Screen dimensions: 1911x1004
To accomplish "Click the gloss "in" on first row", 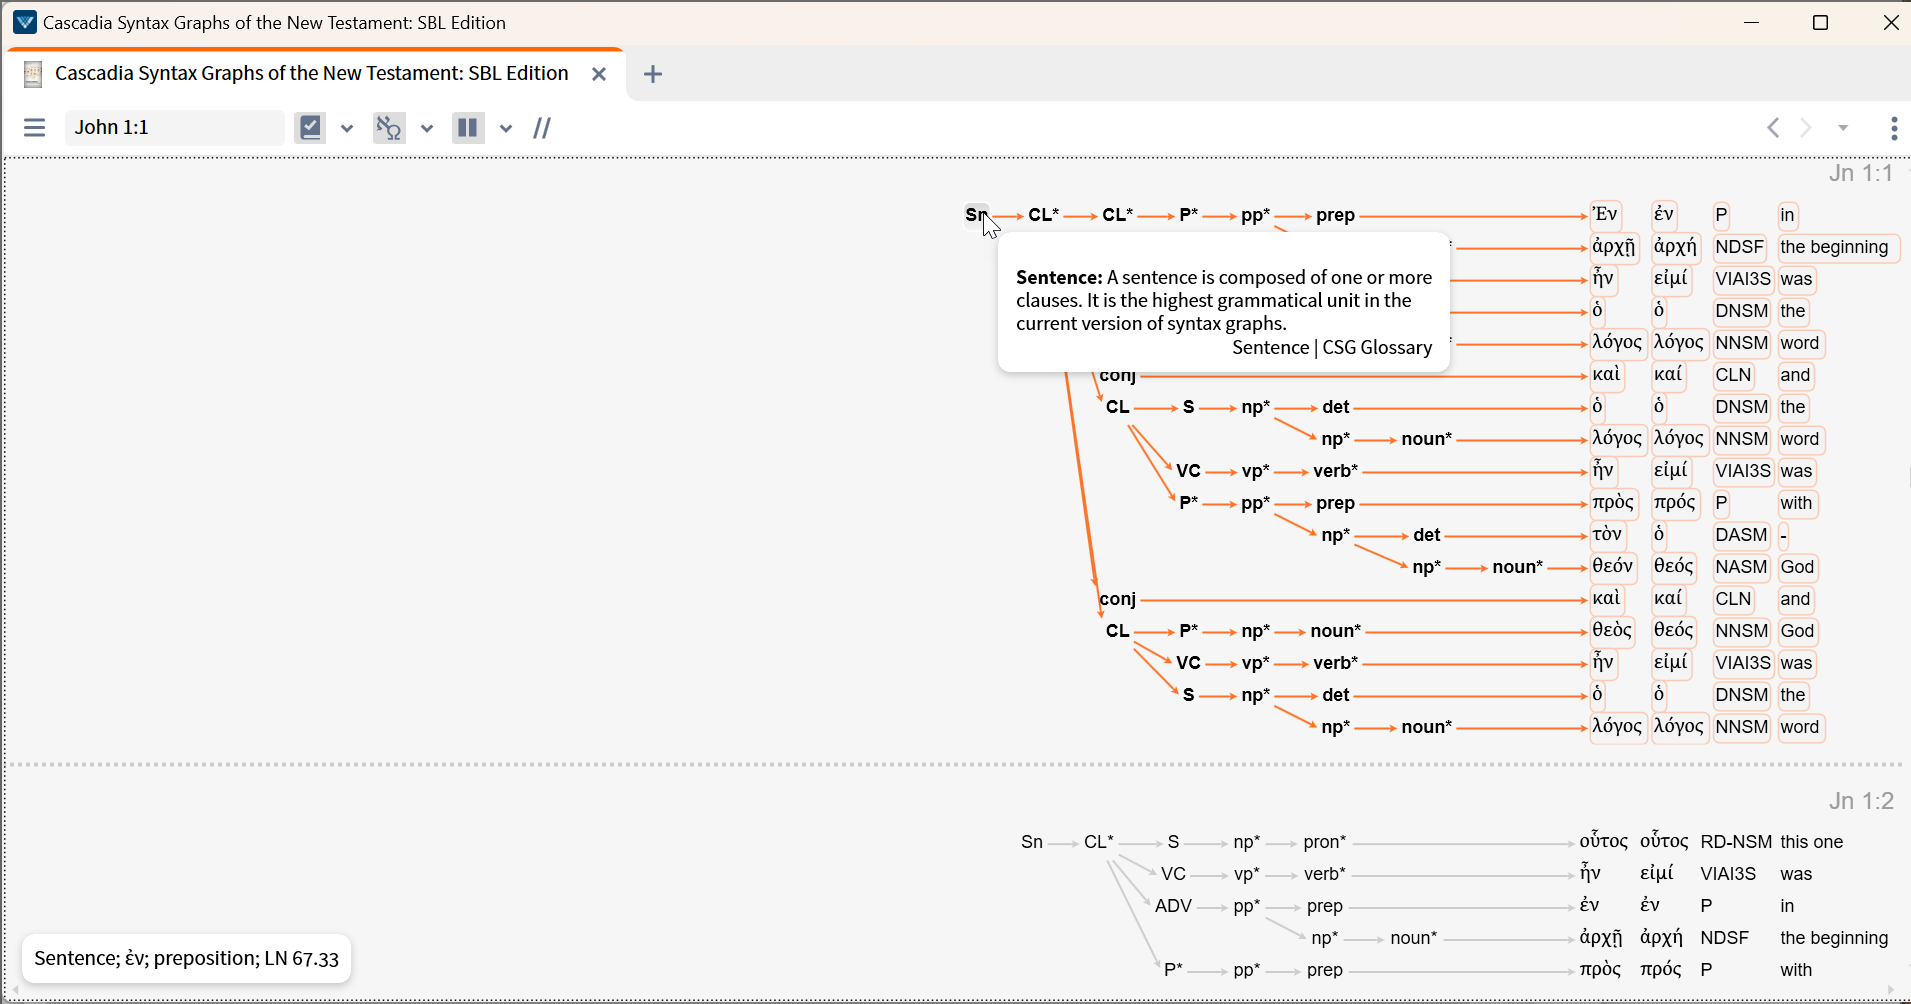I will pyautogui.click(x=1788, y=215).
